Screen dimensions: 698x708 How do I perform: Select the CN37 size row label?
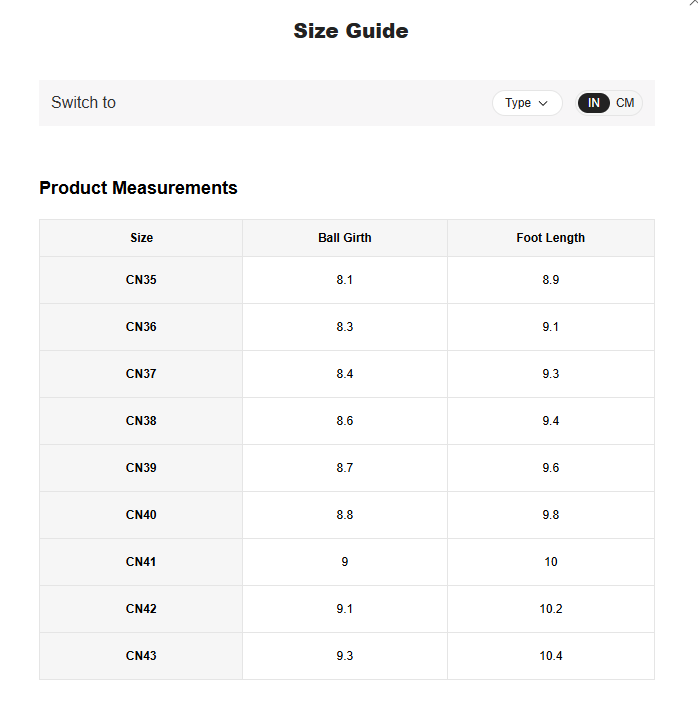pyautogui.click(x=141, y=374)
